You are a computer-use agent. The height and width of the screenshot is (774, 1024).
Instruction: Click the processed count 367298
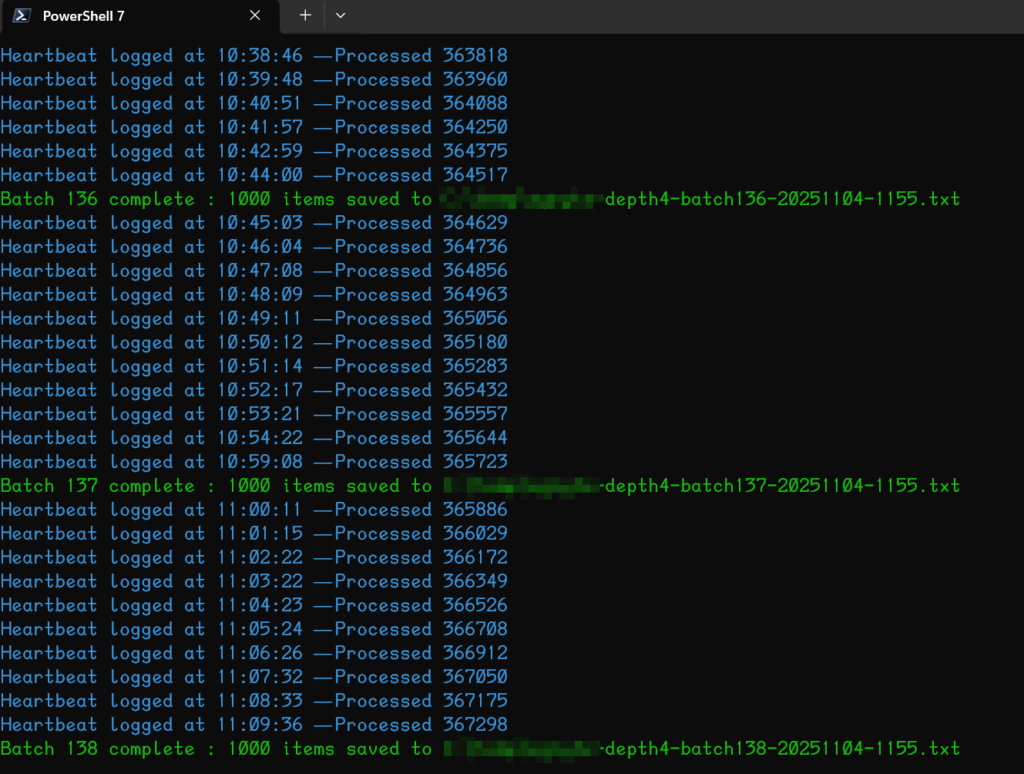point(475,725)
